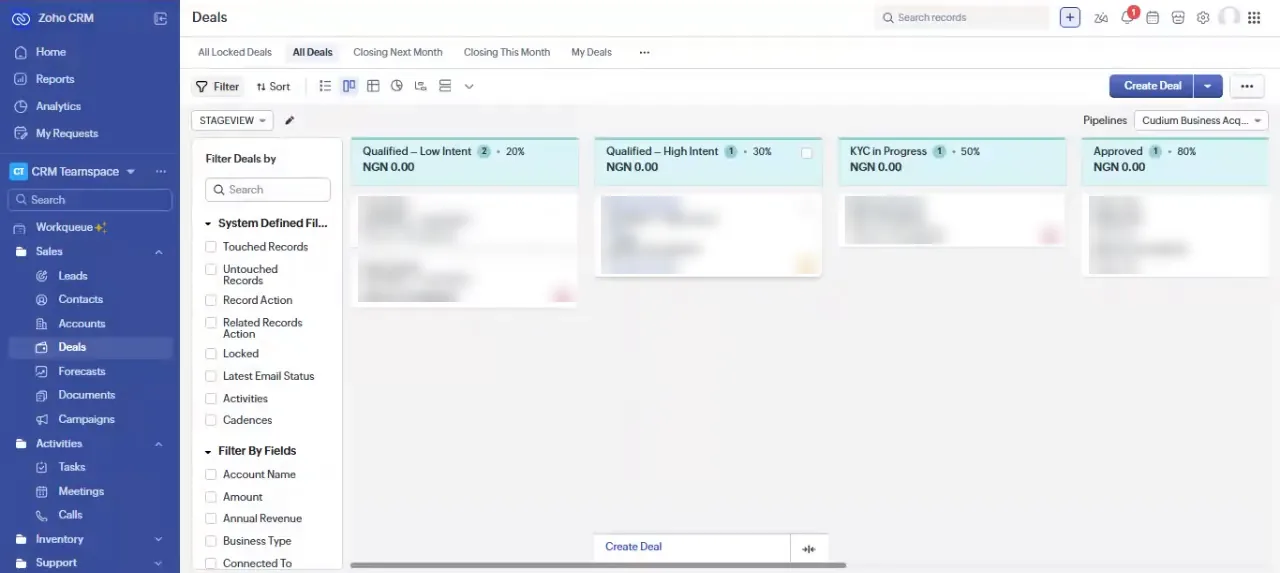Collapse Filter By Fields section
This screenshot has height=573, width=1280.
point(208,452)
